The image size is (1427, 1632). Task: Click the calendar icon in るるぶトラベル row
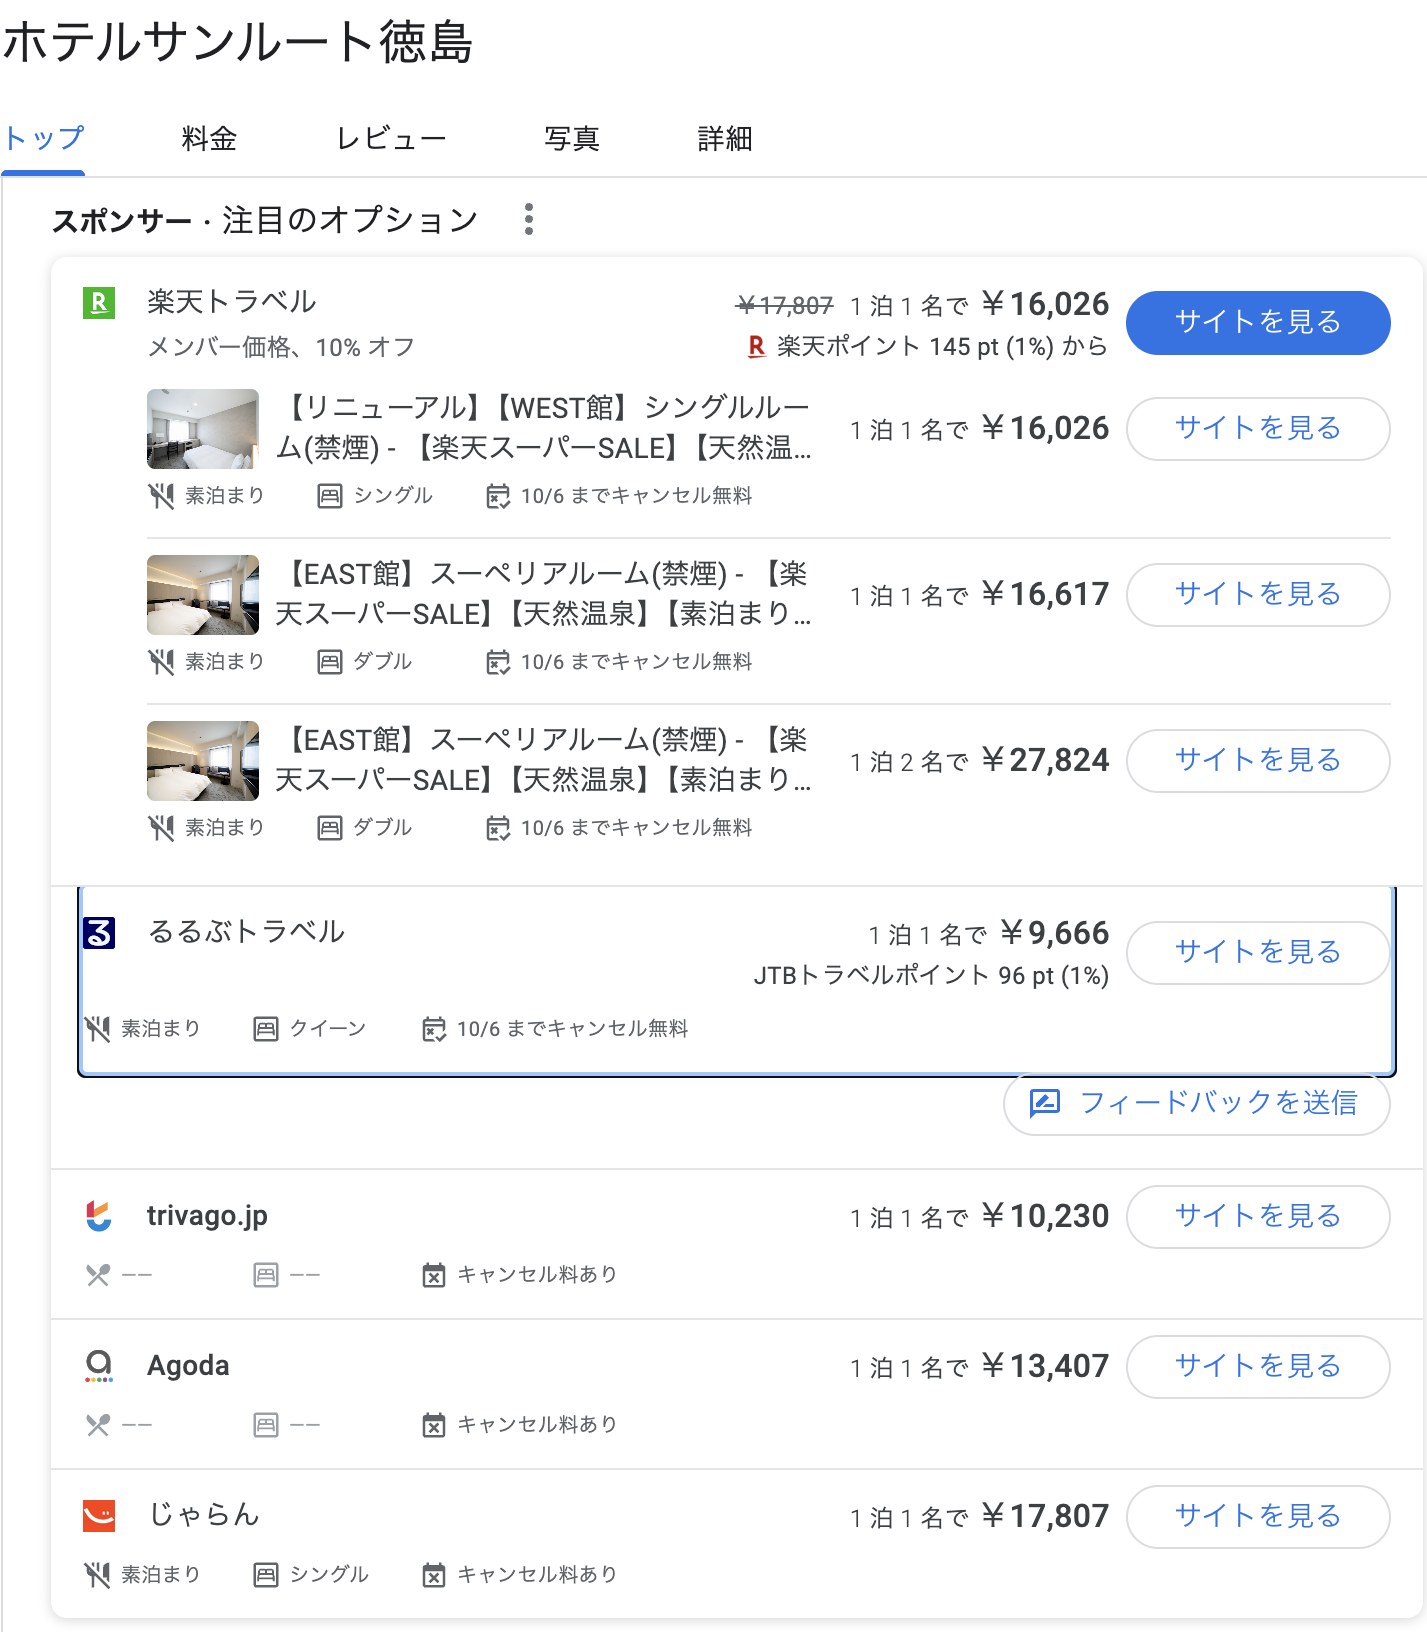point(434,1029)
